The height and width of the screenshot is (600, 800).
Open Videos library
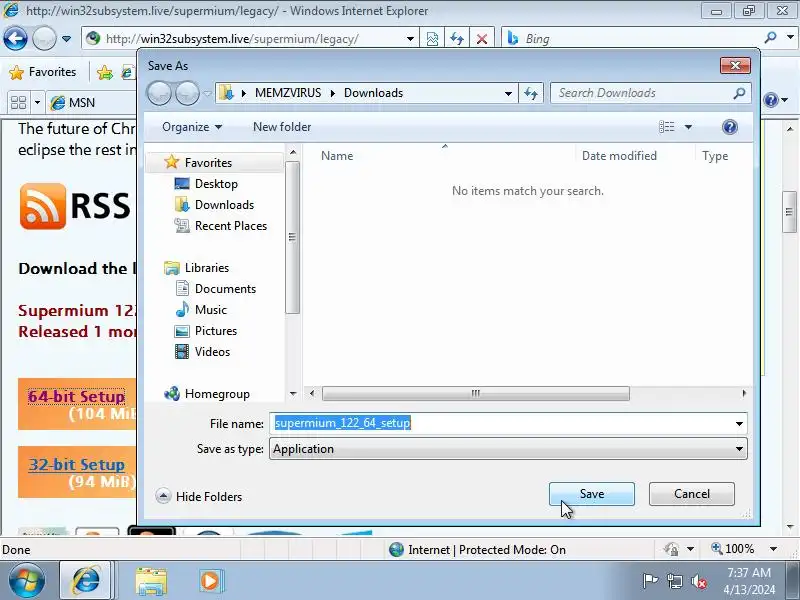click(x=212, y=352)
